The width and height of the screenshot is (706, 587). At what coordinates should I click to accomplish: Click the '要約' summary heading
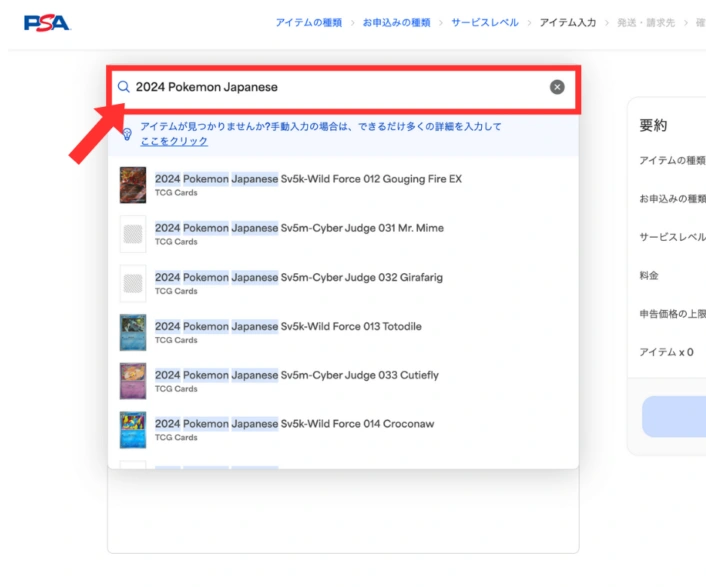[653, 125]
